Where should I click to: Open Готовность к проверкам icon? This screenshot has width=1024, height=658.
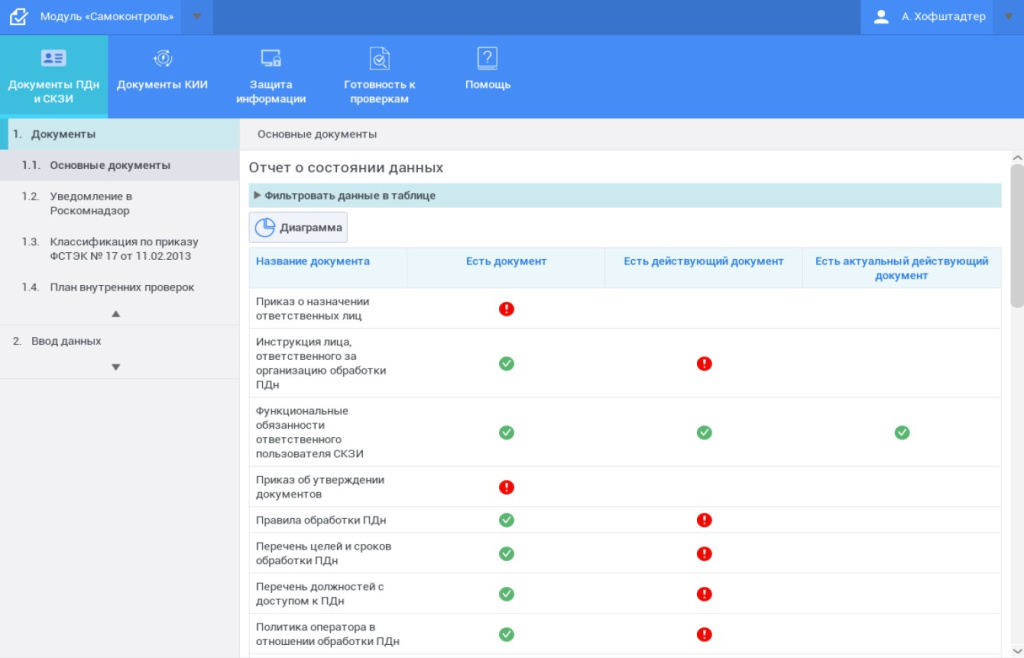click(379, 58)
